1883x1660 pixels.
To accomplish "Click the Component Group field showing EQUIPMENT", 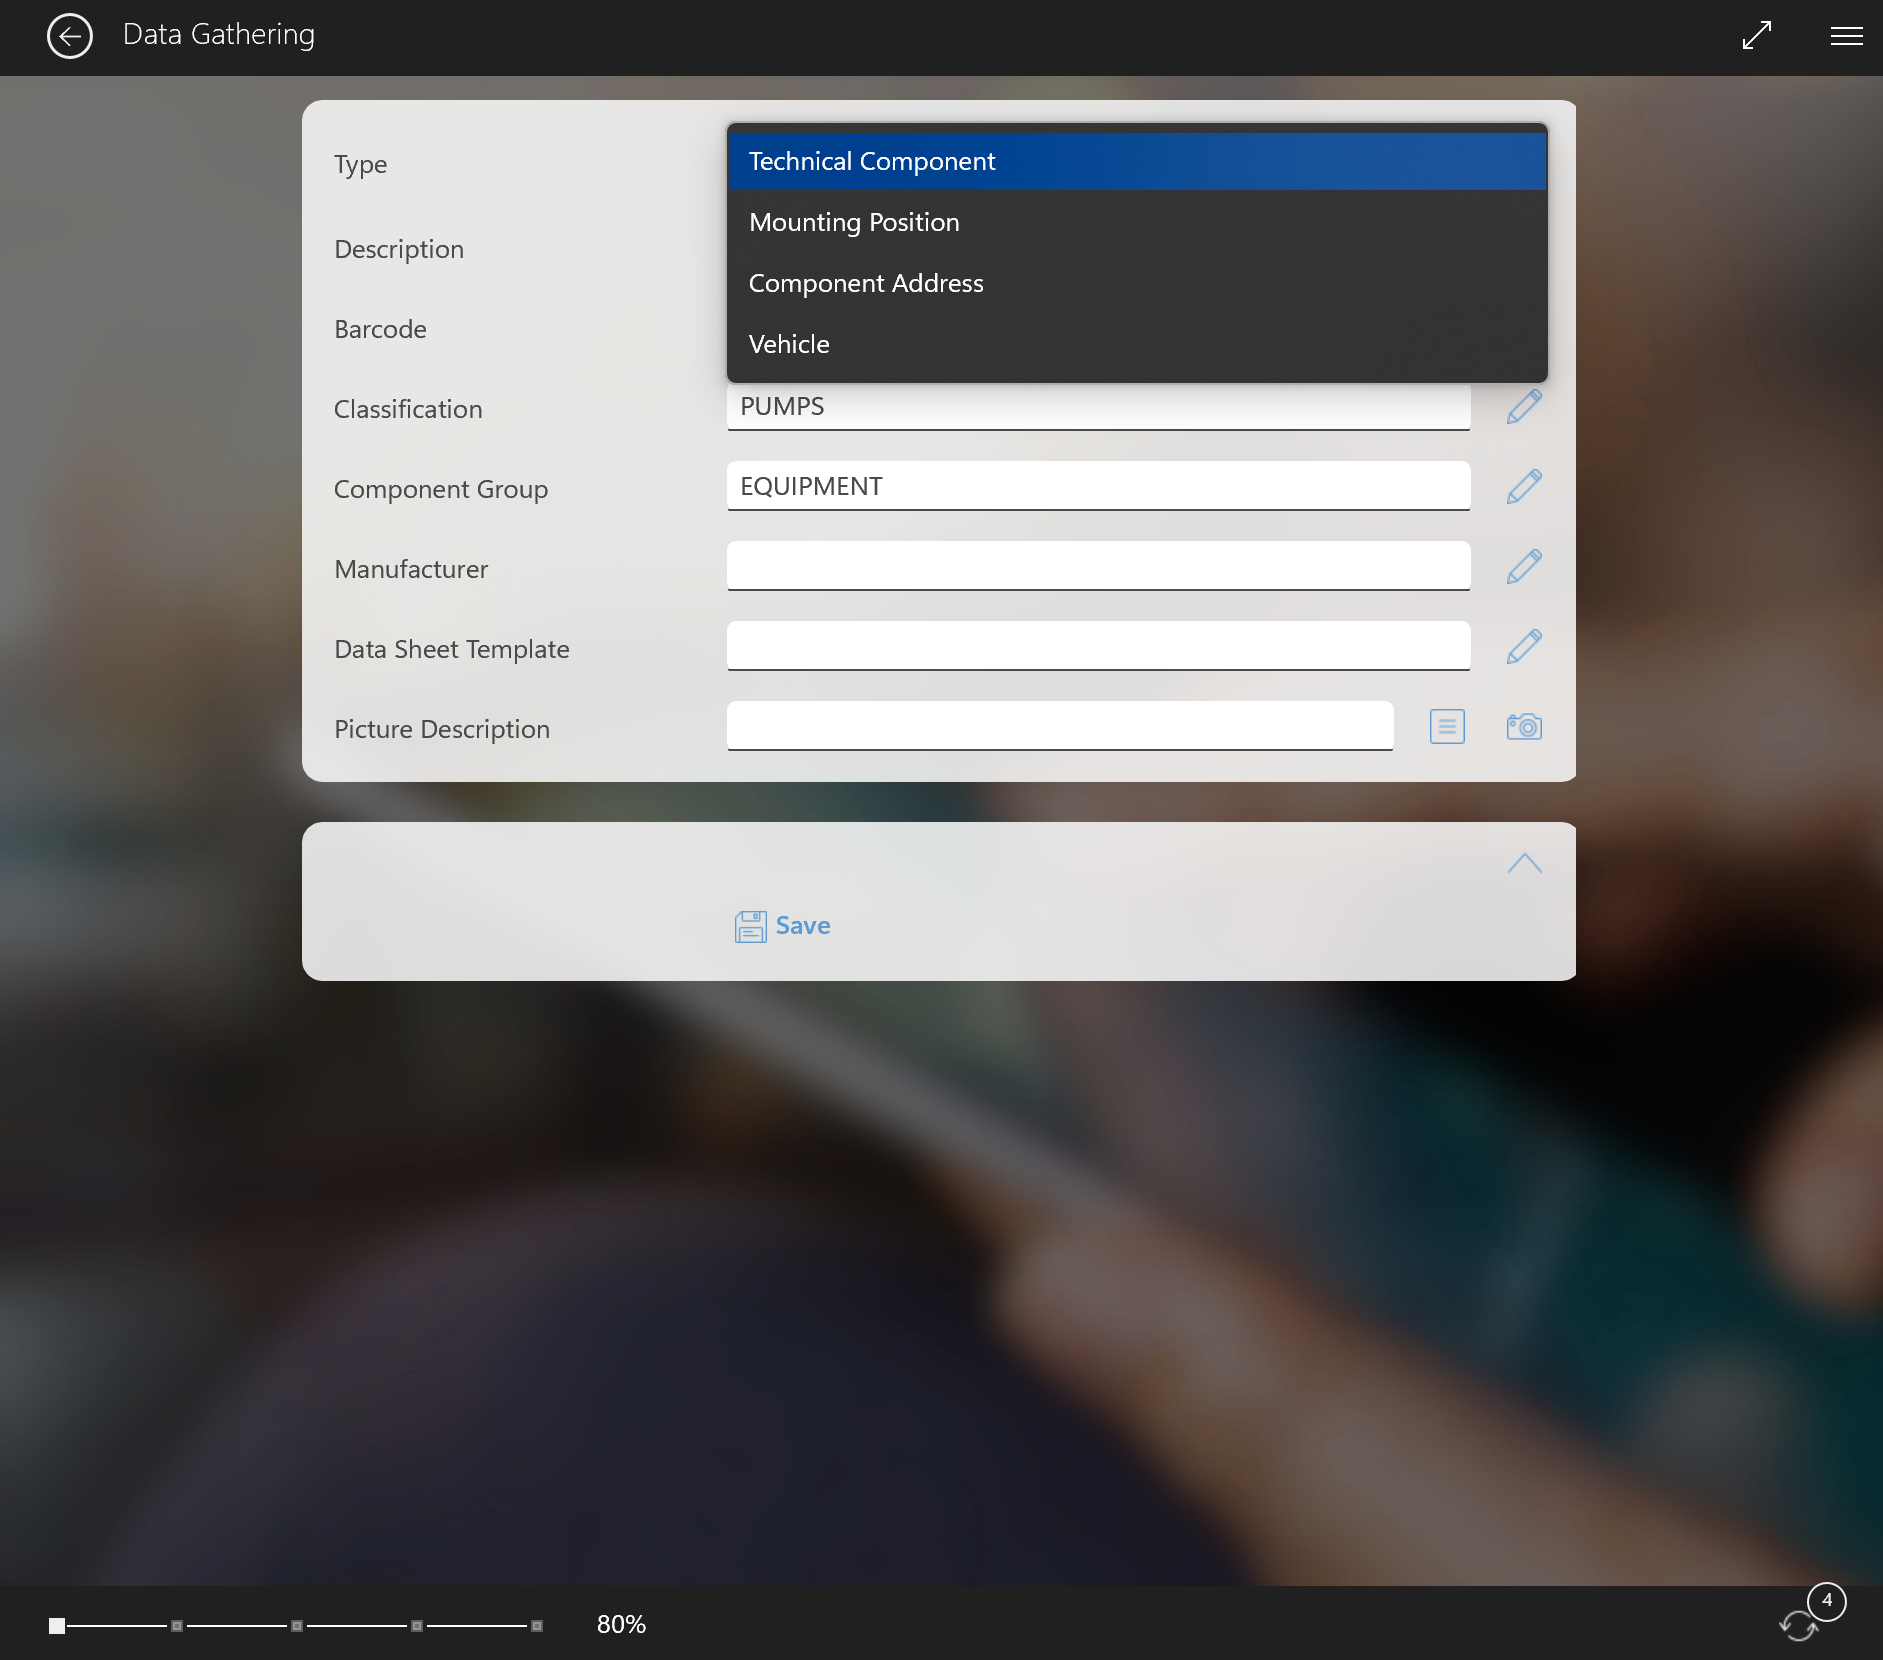I will 1098,486.
